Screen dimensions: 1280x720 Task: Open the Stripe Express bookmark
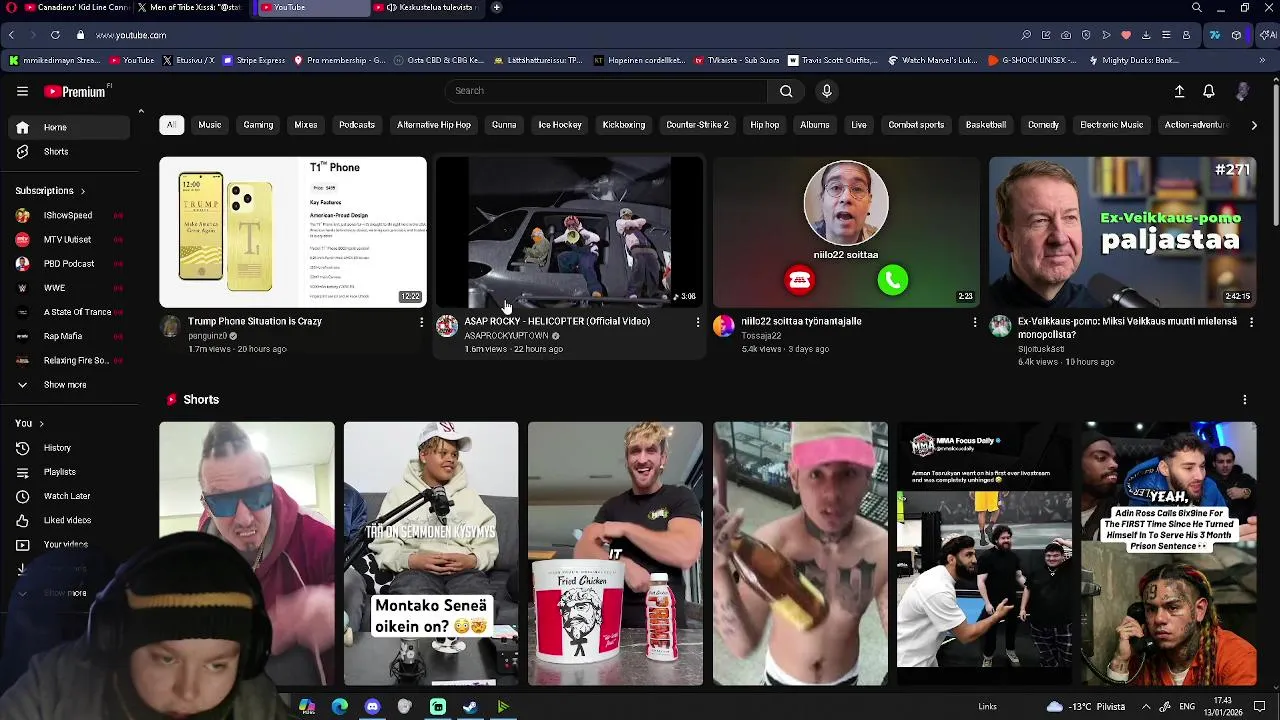pyautogui.click(x=254, y=61)
